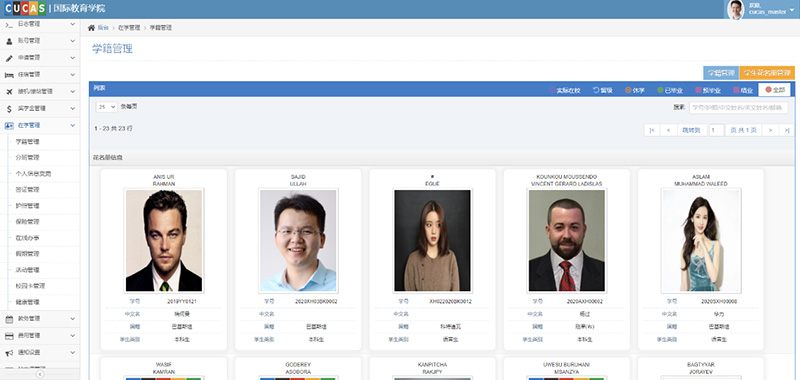Viewport: 800px width, 380px height.
Task: Click the student search input field
Action: (x=738, y=108)
